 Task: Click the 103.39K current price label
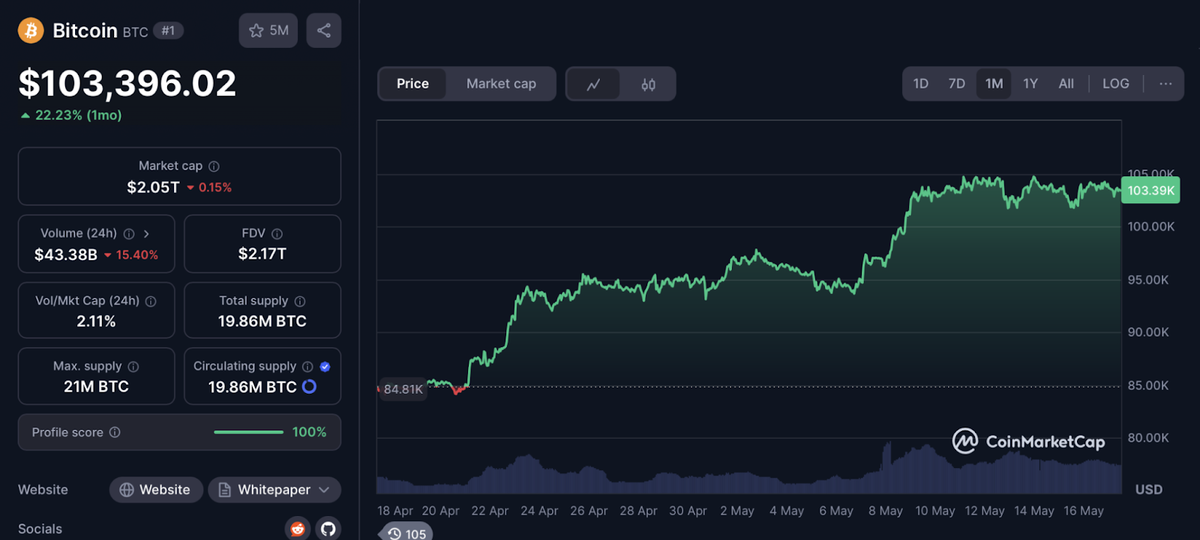pos(1151,190)
